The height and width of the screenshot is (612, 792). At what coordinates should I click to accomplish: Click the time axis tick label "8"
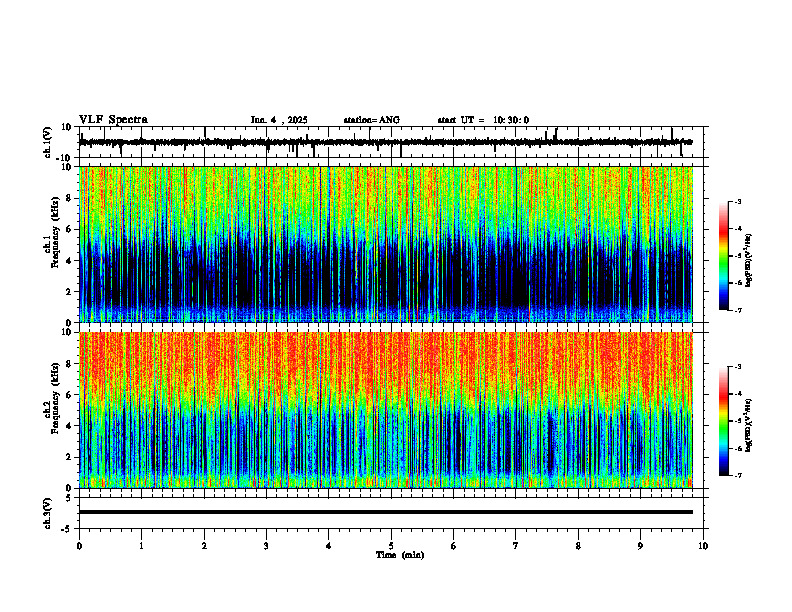(x=578, y=546)
